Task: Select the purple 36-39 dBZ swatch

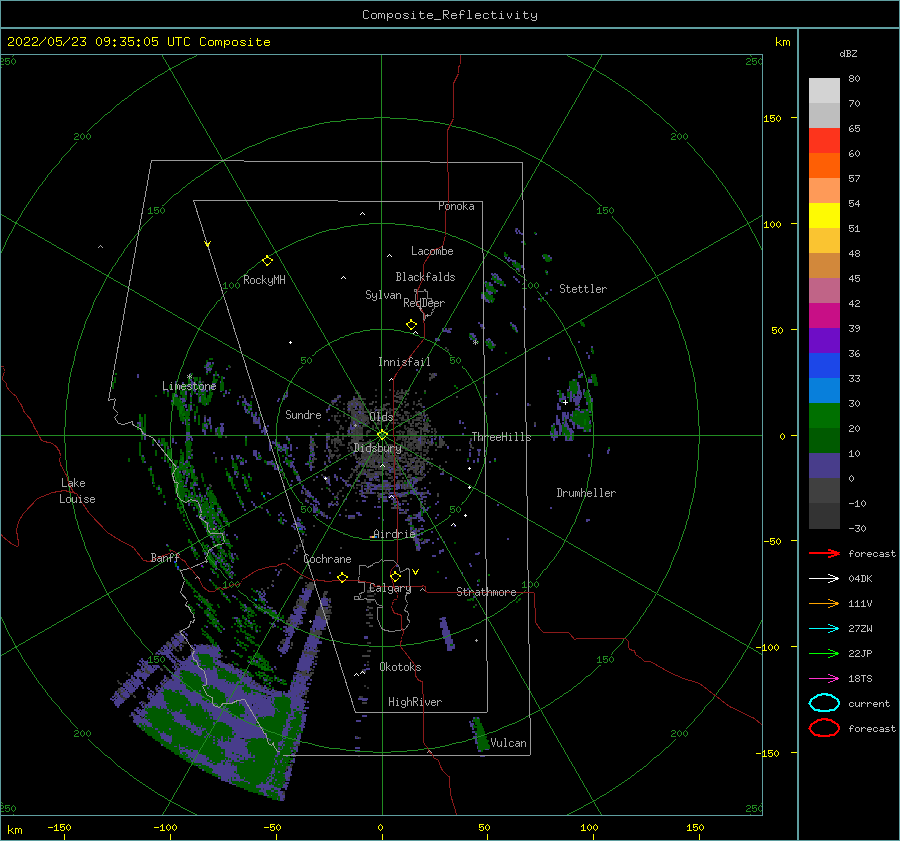Action: click(x=824, y=341)
